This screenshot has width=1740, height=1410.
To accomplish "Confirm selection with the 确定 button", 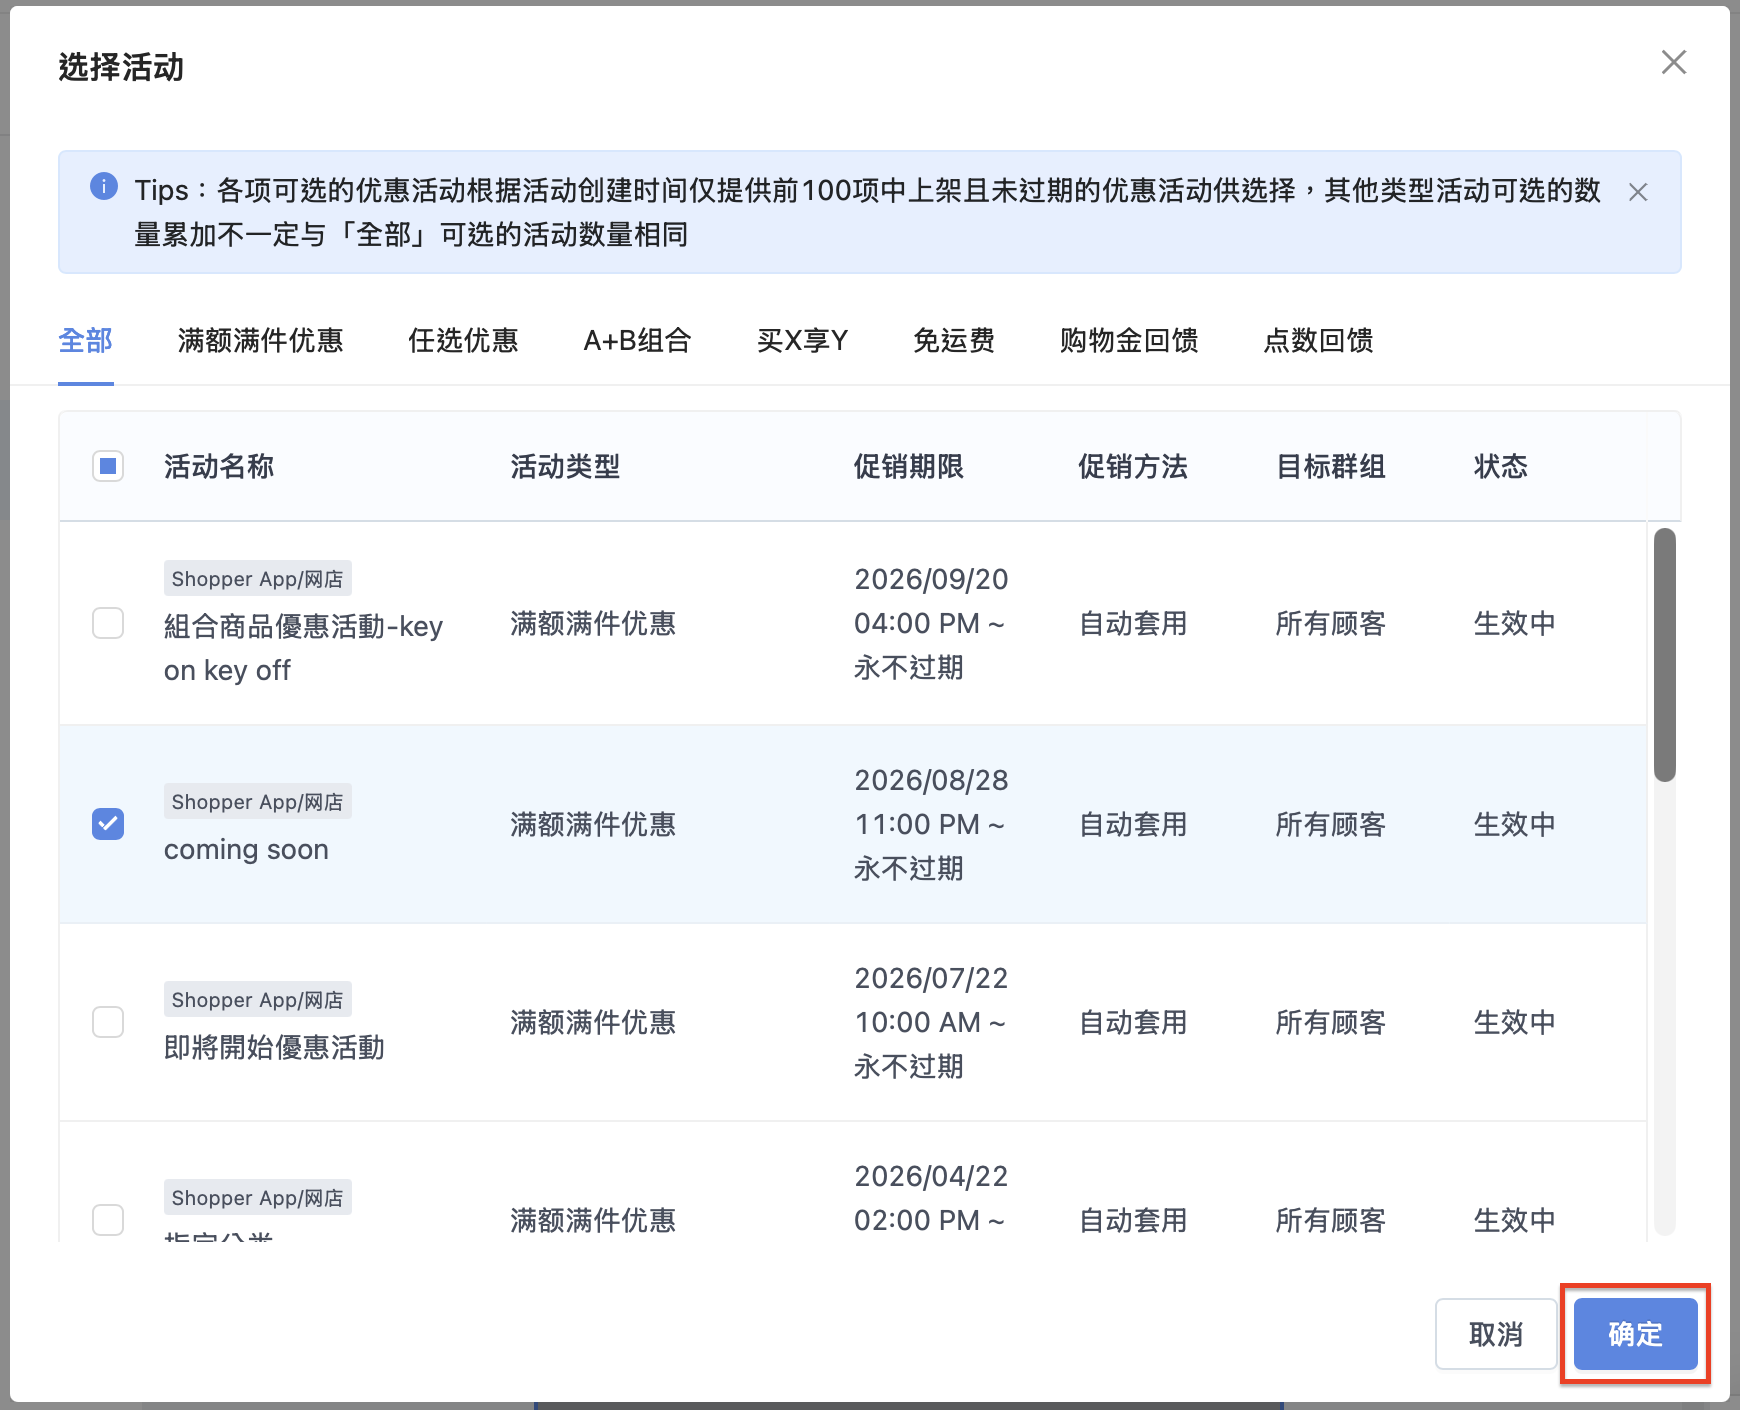I will tap(1636, 1334).
